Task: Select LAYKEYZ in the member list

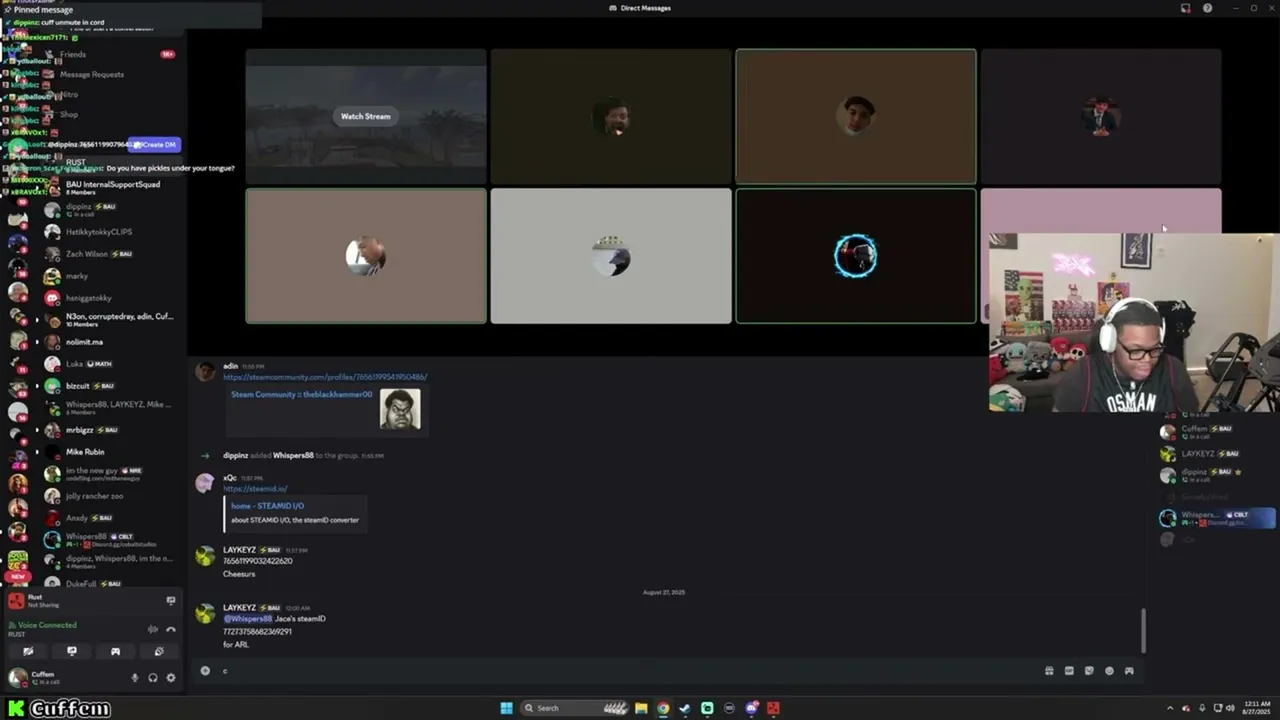Action: tap(1216, 454)
